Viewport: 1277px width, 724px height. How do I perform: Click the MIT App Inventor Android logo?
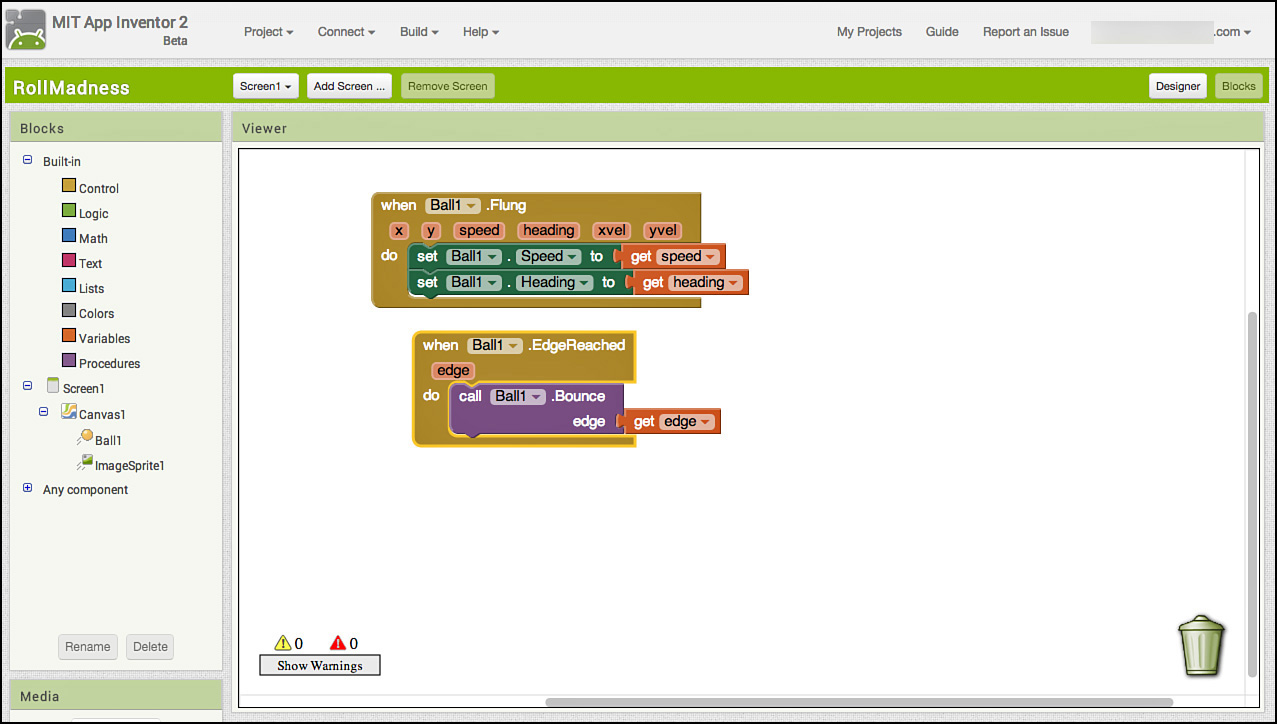click(x=25, y=30)
